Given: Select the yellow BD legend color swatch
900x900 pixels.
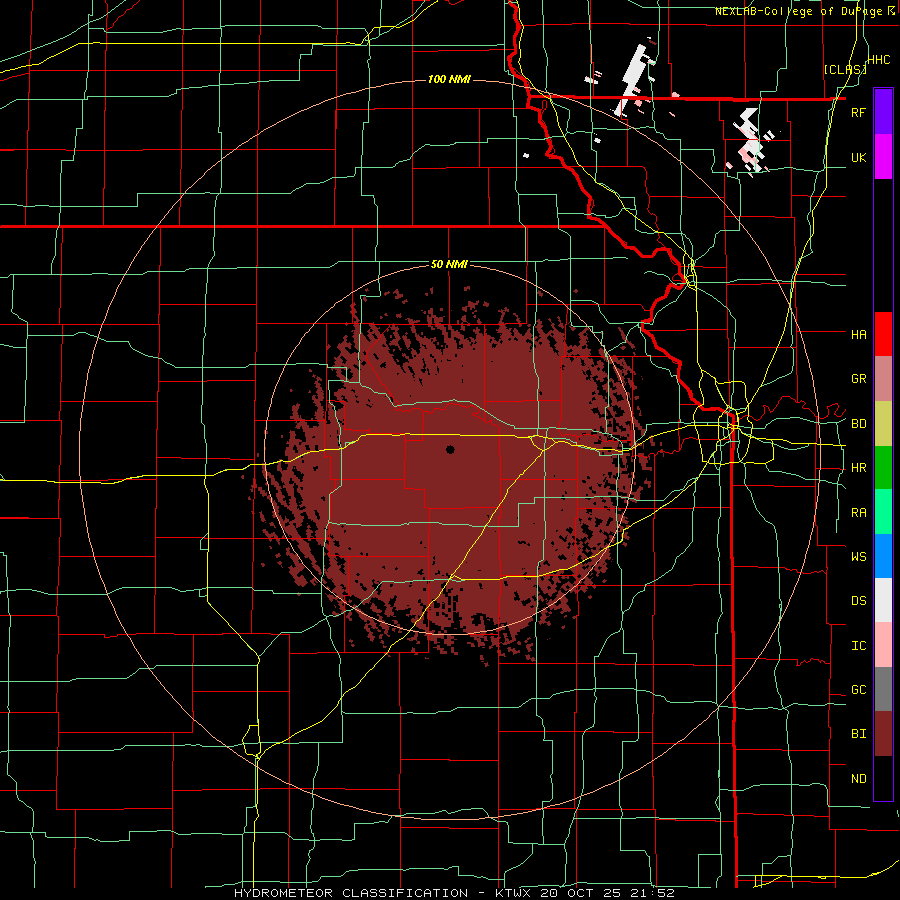Looking at the screenshot, I should [883, 424].
